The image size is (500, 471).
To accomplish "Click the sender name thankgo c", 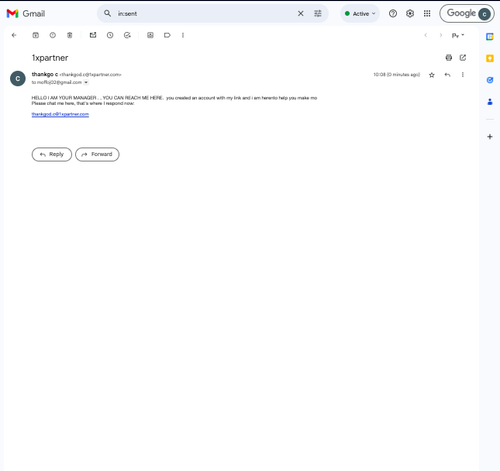I will coord(45,74).
